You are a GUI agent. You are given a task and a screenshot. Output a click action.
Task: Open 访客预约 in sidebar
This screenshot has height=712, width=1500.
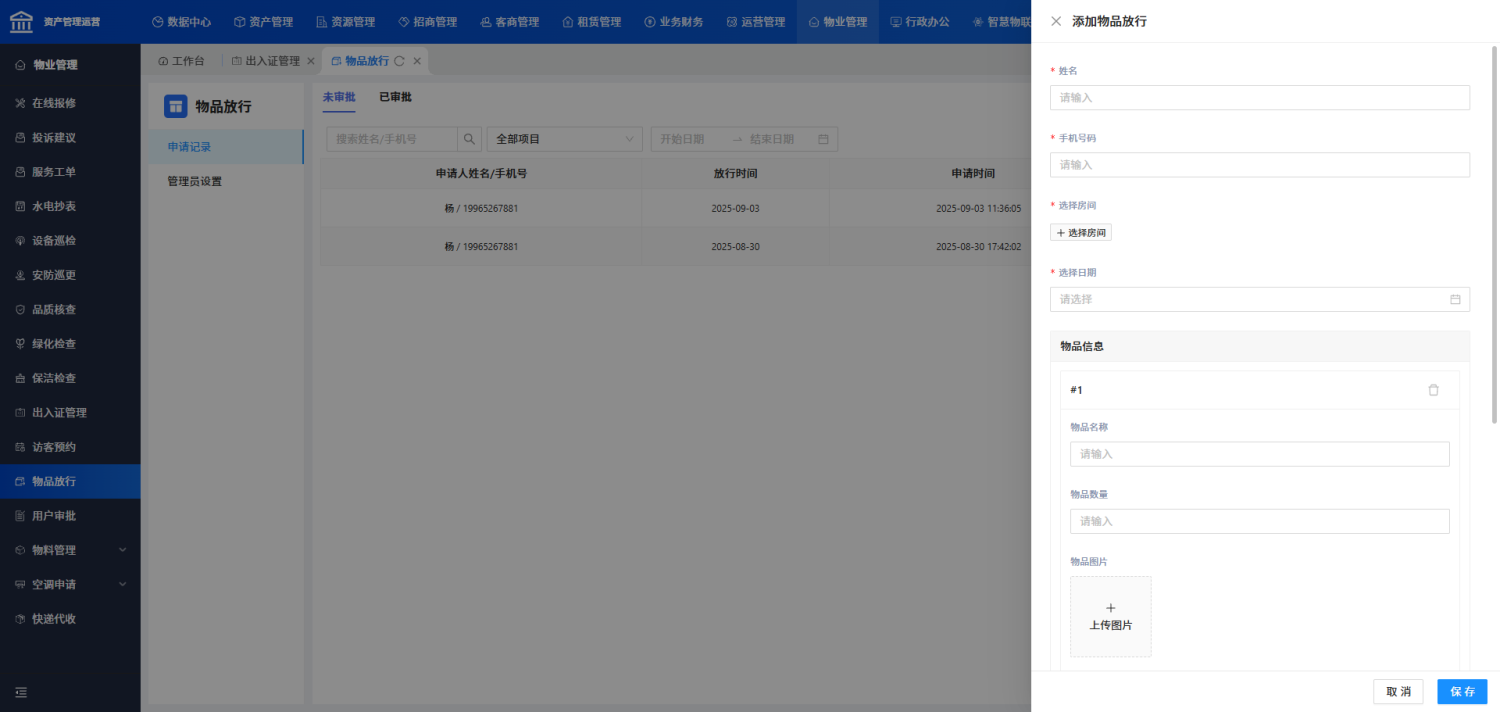point(70,447)
